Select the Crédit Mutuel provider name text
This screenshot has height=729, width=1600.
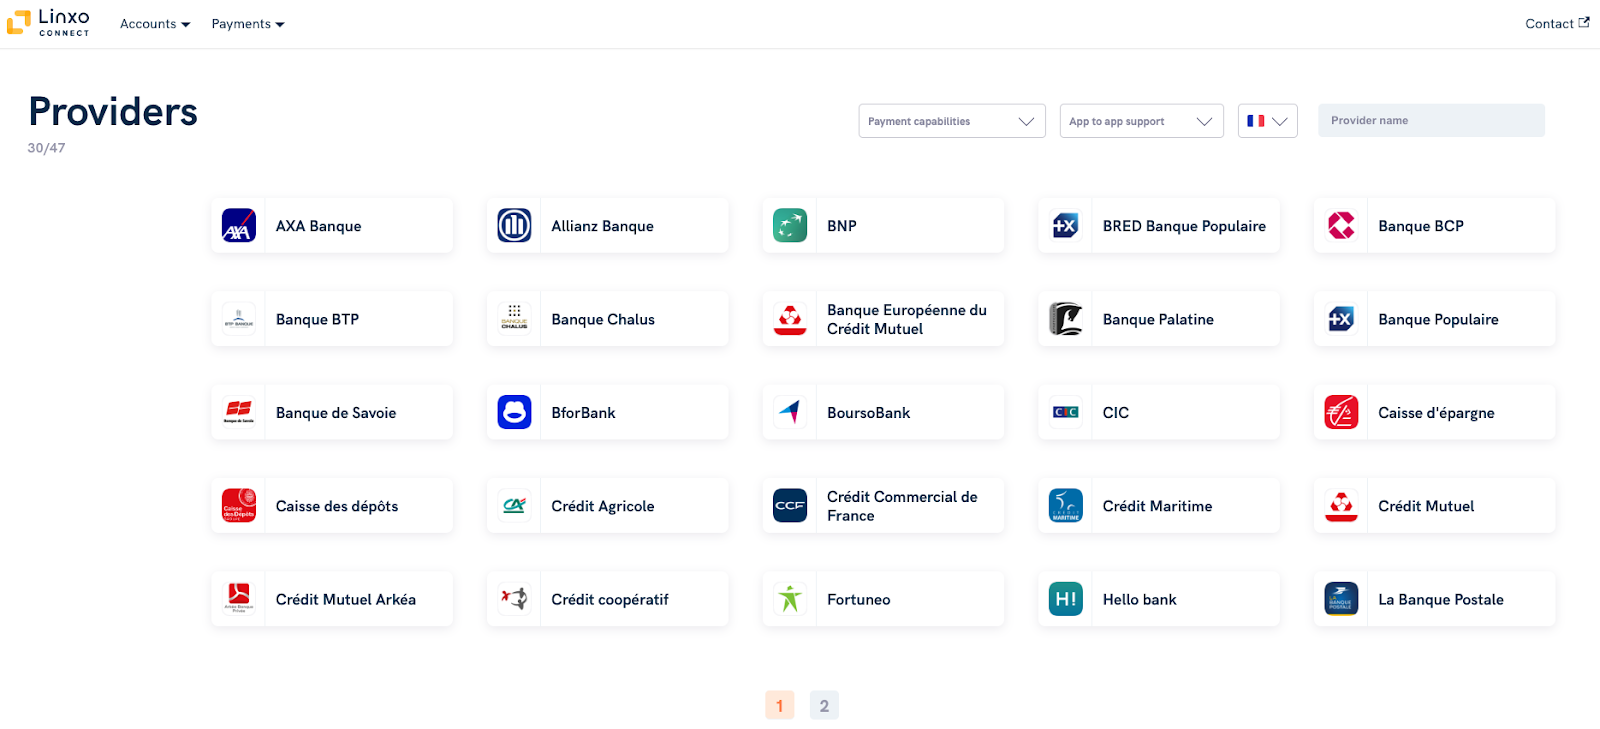(1426, 506)
